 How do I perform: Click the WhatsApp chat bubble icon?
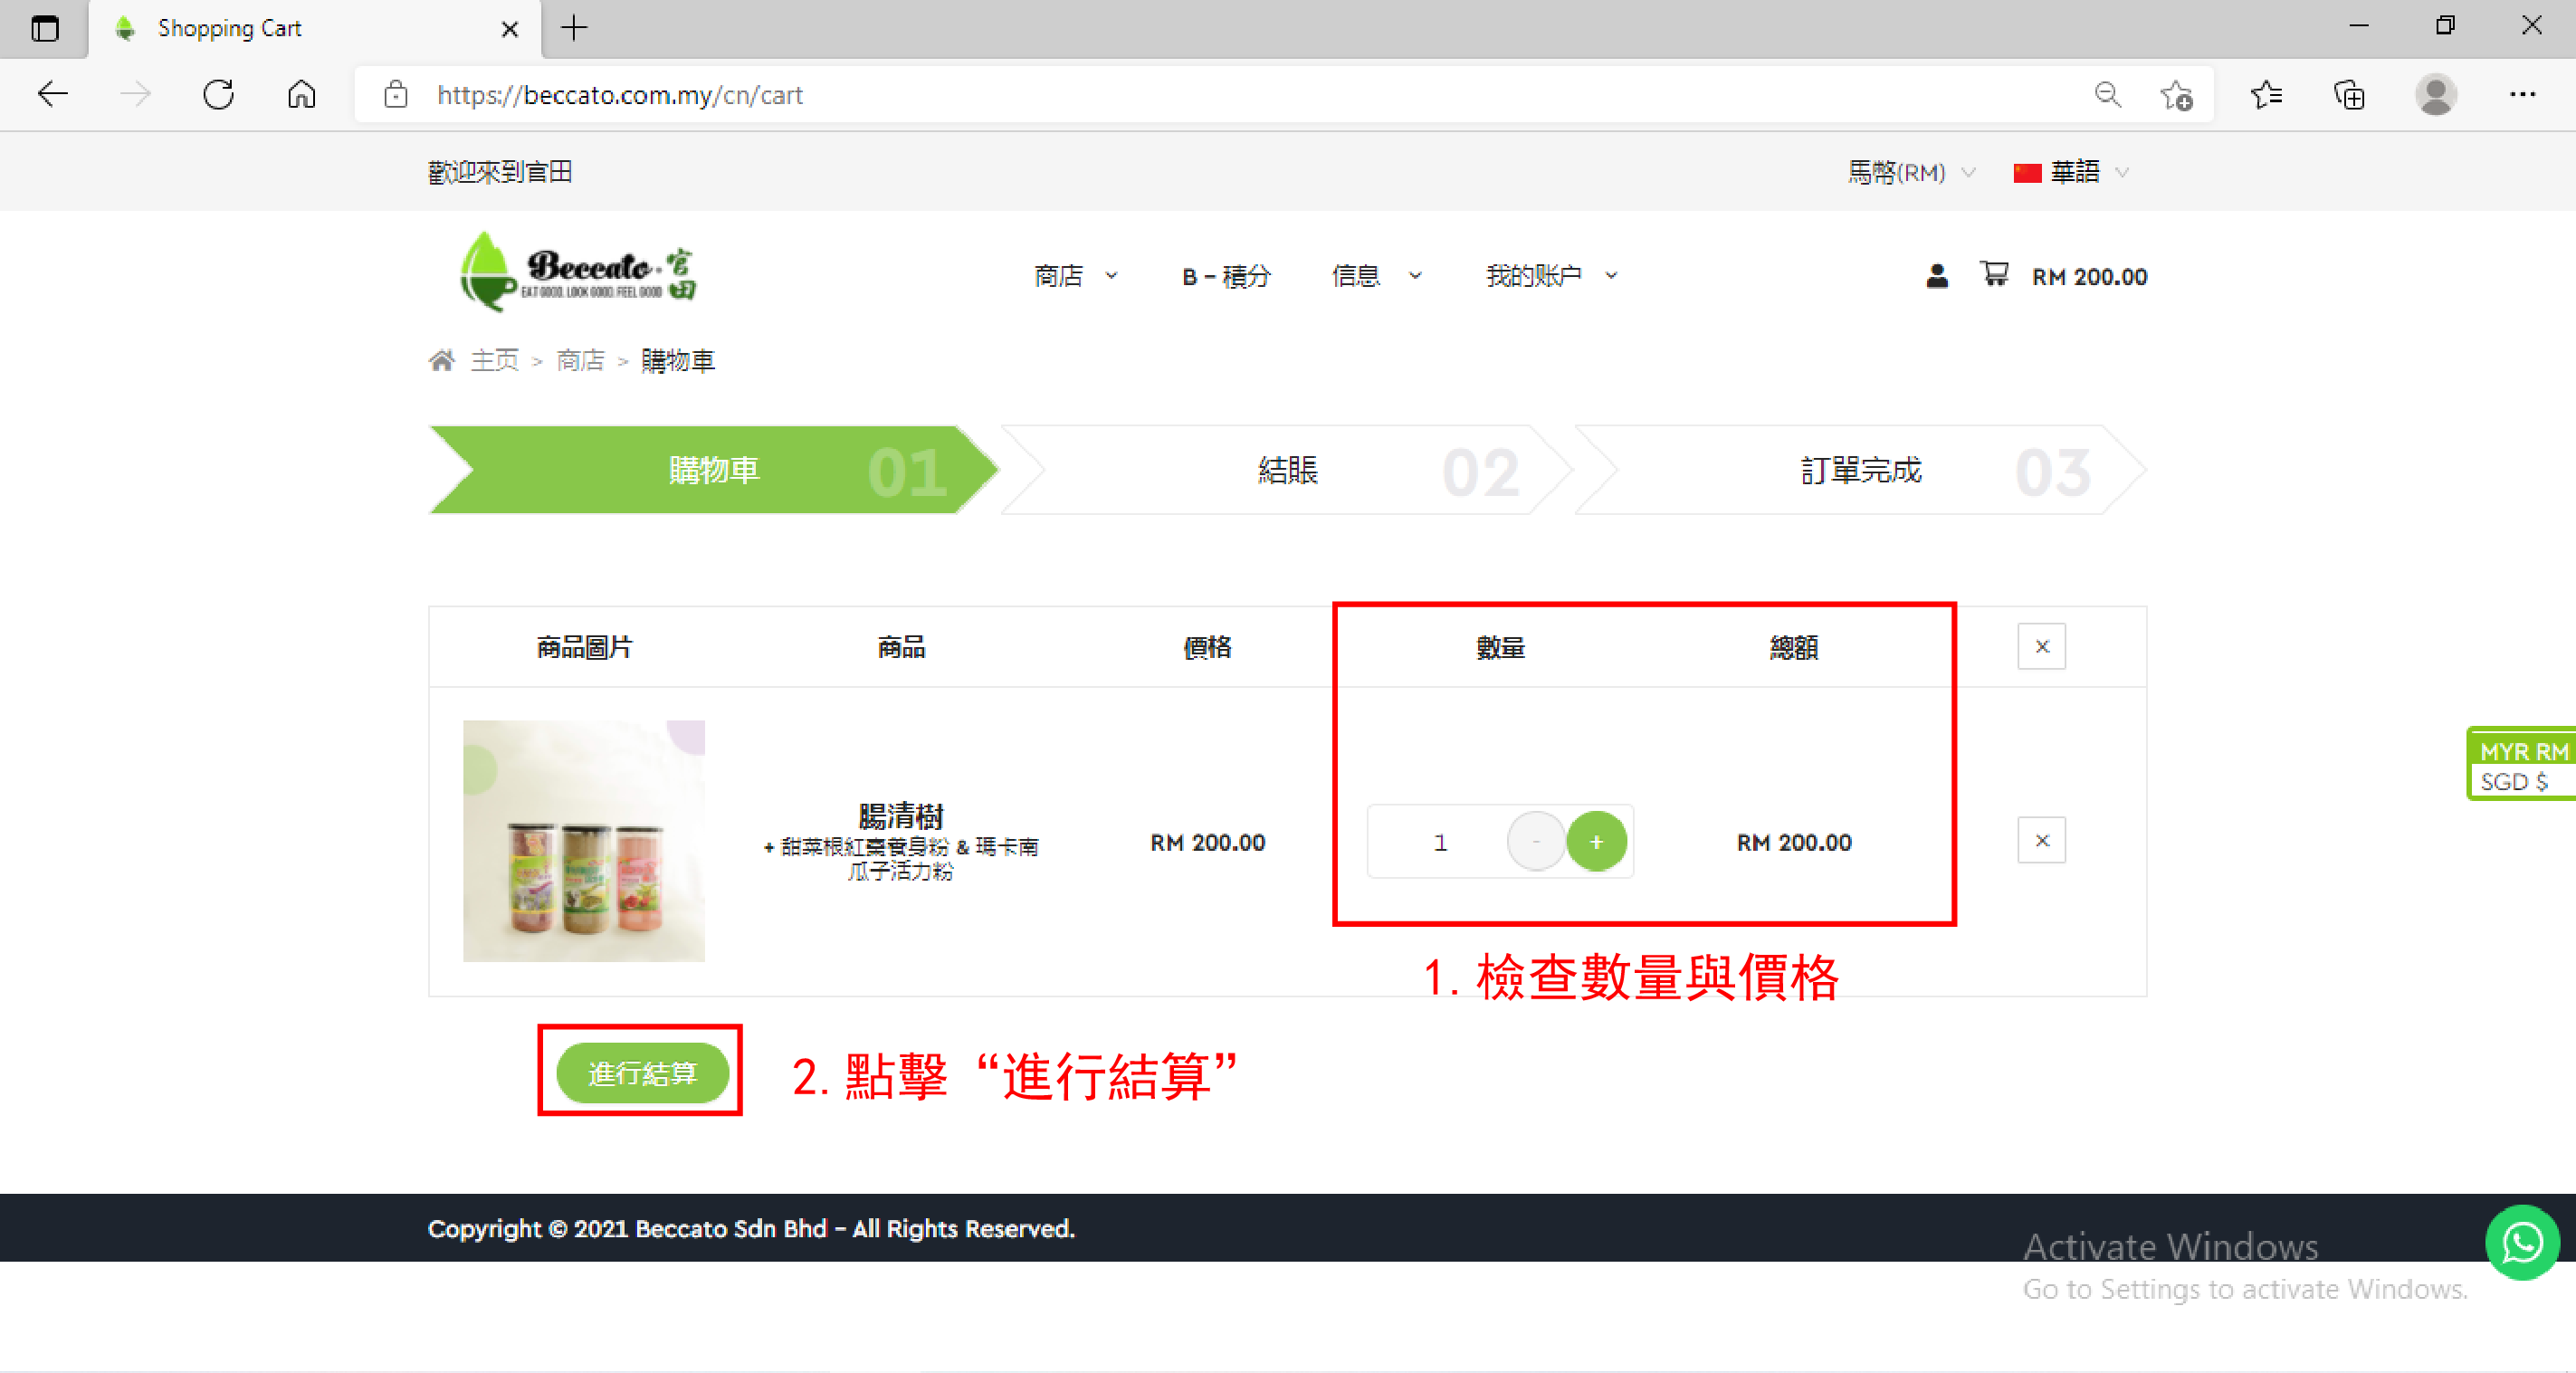click(x=2521, y=1242)
